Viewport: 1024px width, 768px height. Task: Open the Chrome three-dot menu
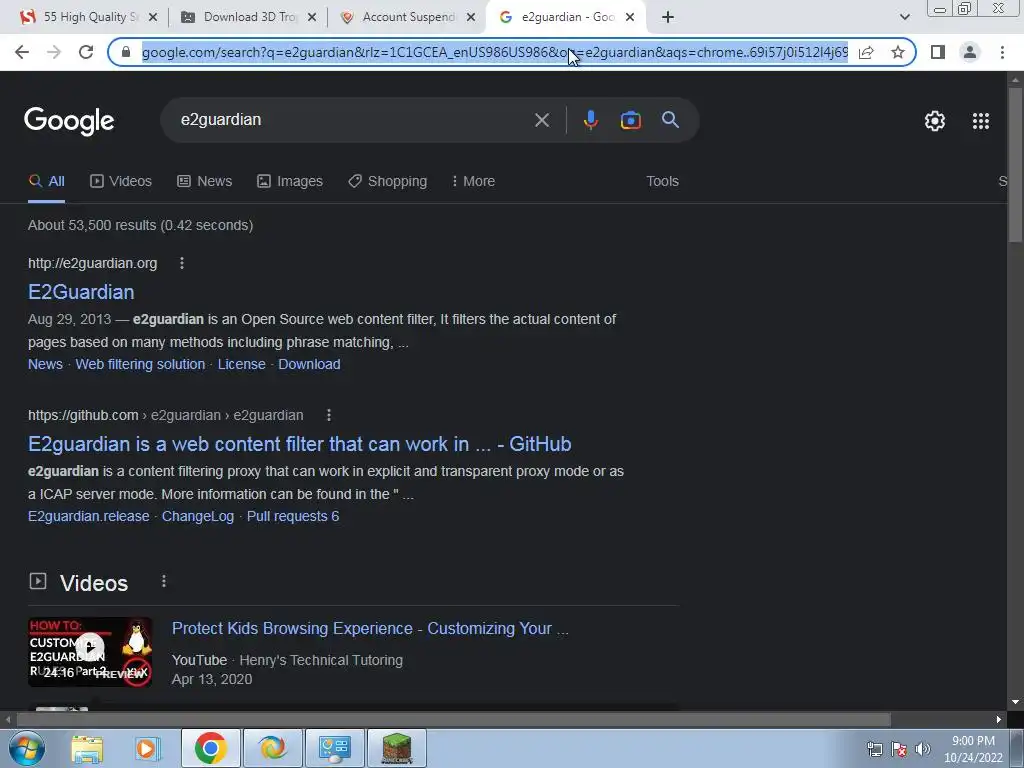[x=1002, y=52]
